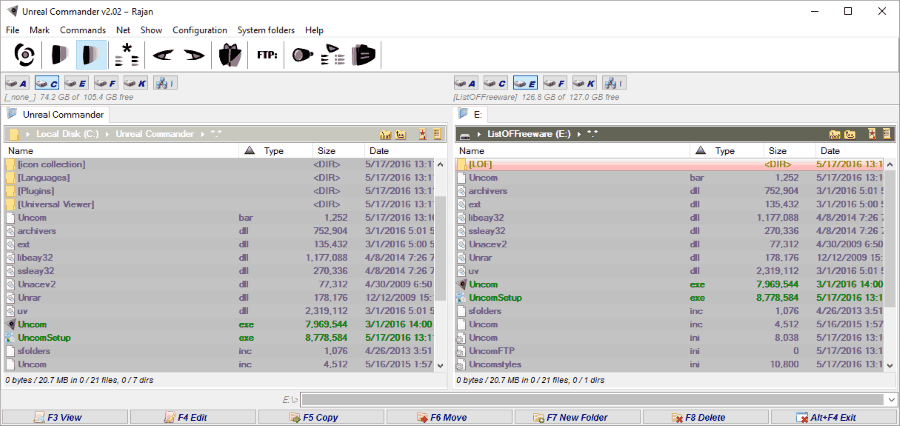
Task: Enable brief view mode toolbar toggle
Action: coord(60,55)
